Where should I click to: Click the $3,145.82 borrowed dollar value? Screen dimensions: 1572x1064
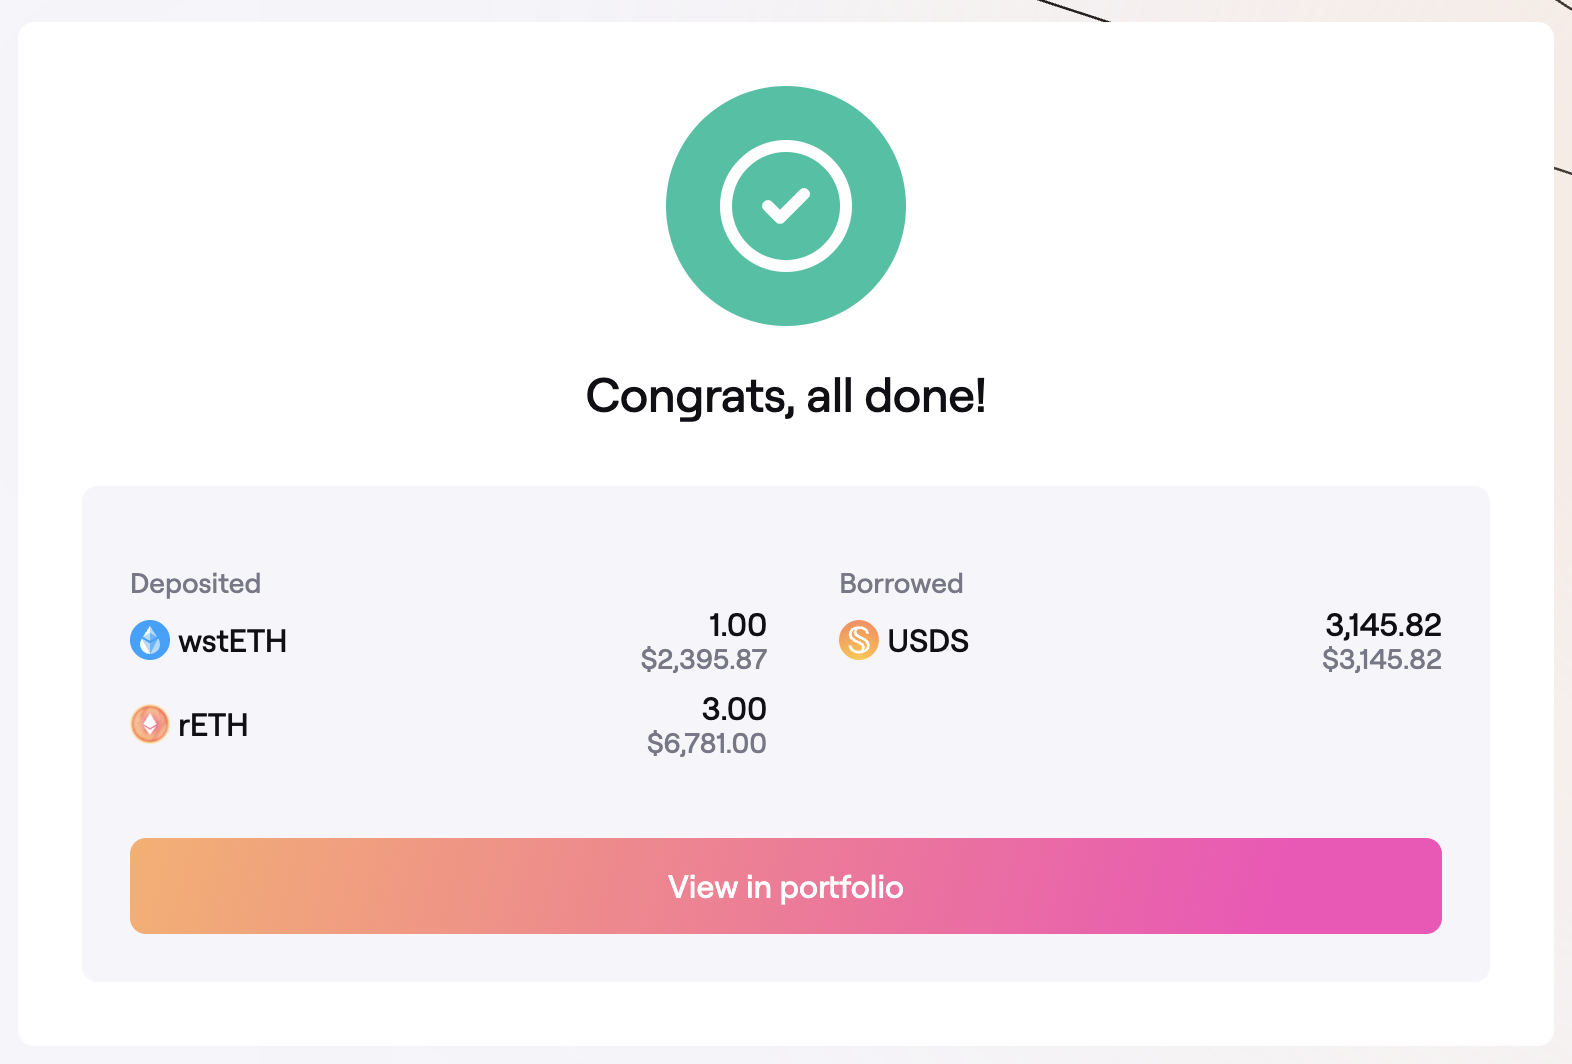pyautogui.click(x=1382, y=659)
